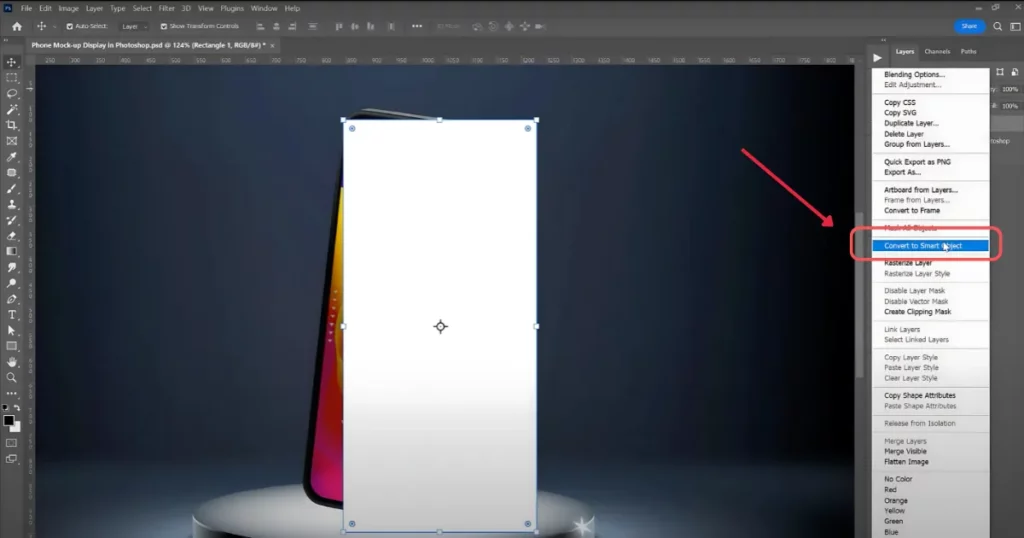Select the Zoom tool
Image resolution: width=1024 pixels, height=538 pixels.
12,377
